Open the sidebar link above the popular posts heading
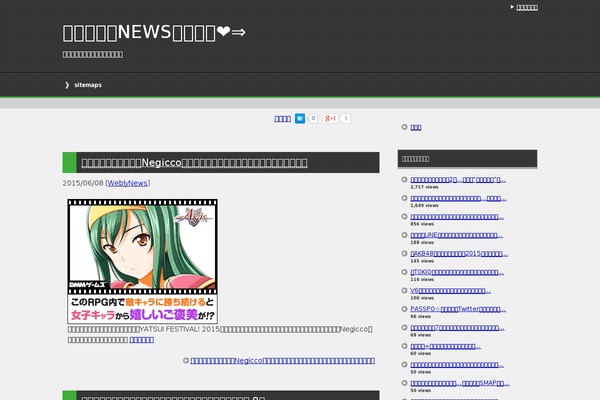 (x=416, y=127)
